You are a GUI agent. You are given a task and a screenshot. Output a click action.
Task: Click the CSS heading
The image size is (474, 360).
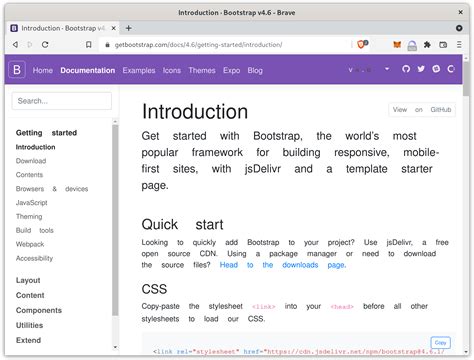click(x=154, y=289)
